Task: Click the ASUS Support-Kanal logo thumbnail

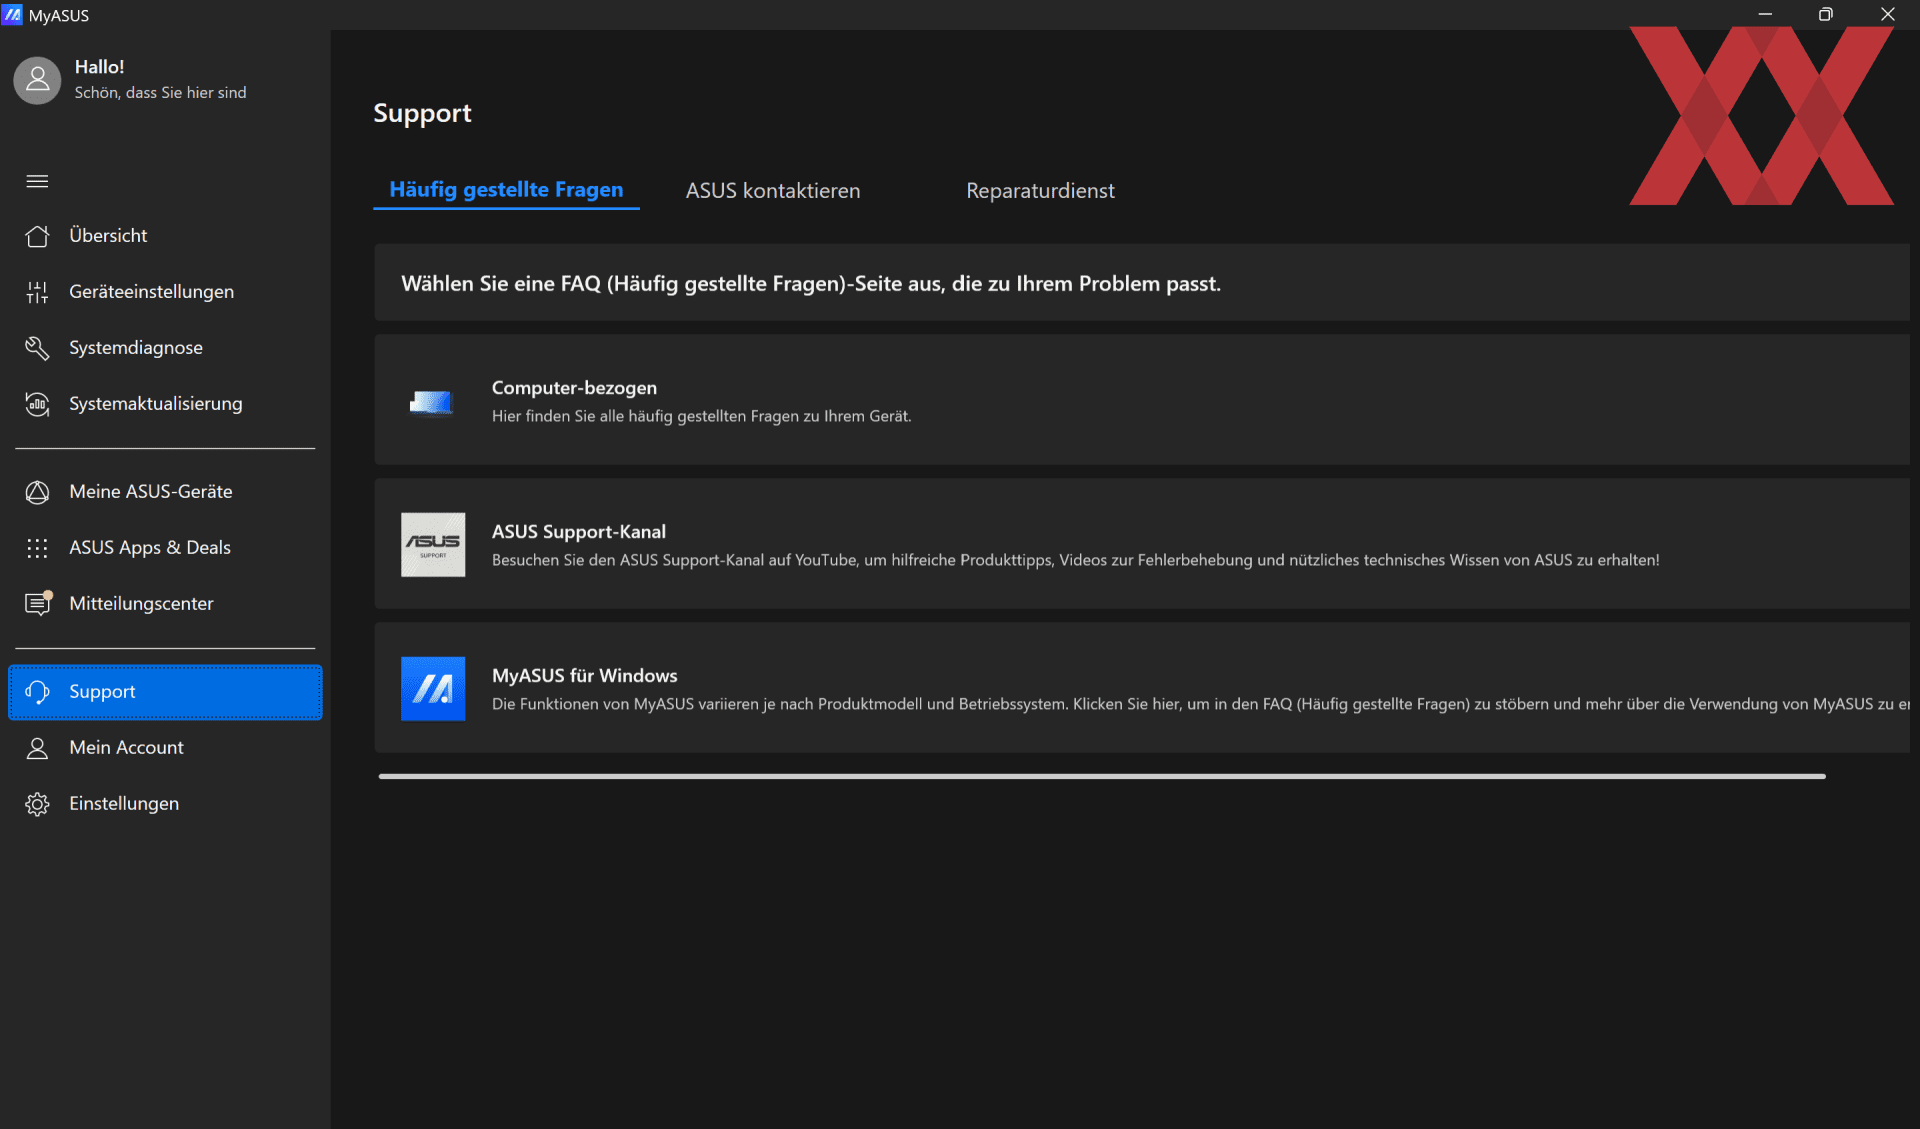Action: click(x=433, y=545)
